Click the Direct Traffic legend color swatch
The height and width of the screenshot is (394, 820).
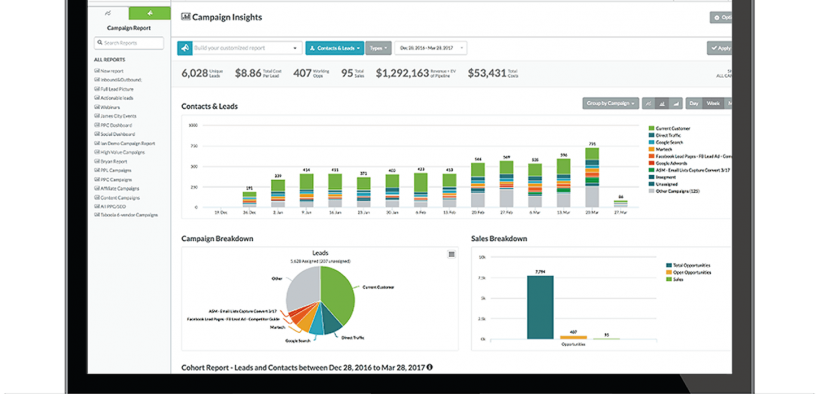point(652,136)
